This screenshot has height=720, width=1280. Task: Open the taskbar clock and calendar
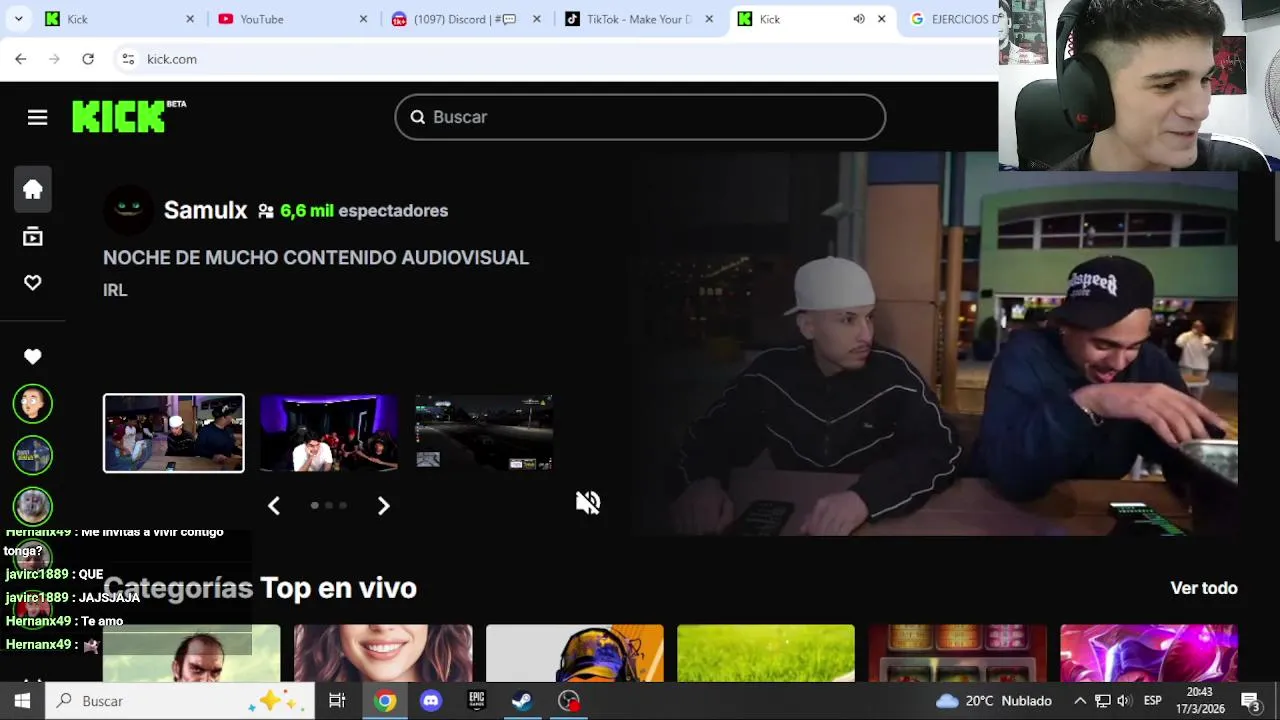(x=1200, y=701)
